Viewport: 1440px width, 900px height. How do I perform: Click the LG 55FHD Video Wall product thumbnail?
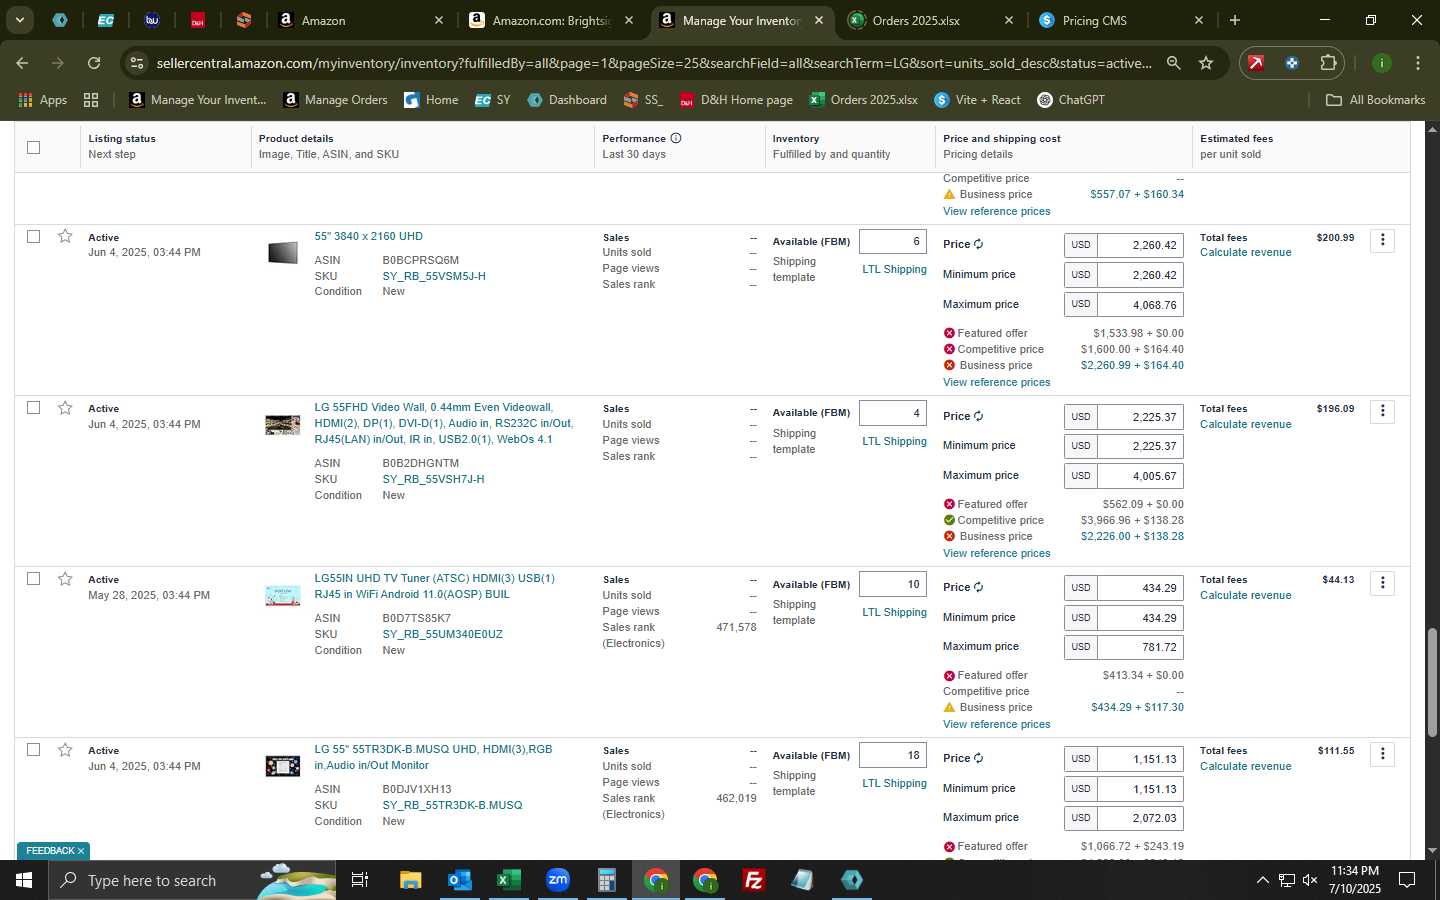(x=282, y=425)
